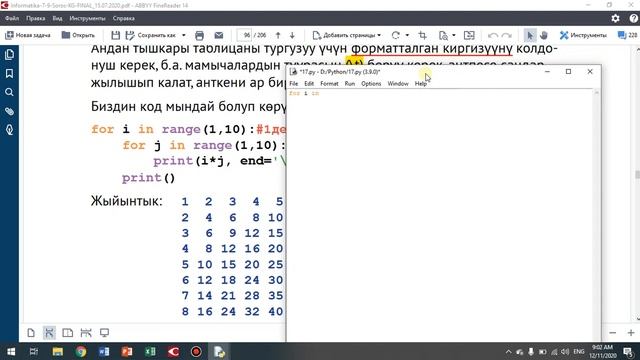Expand the Save as dropdown arrow
This screenshot has height=360, width=640.
pos(183,36)
